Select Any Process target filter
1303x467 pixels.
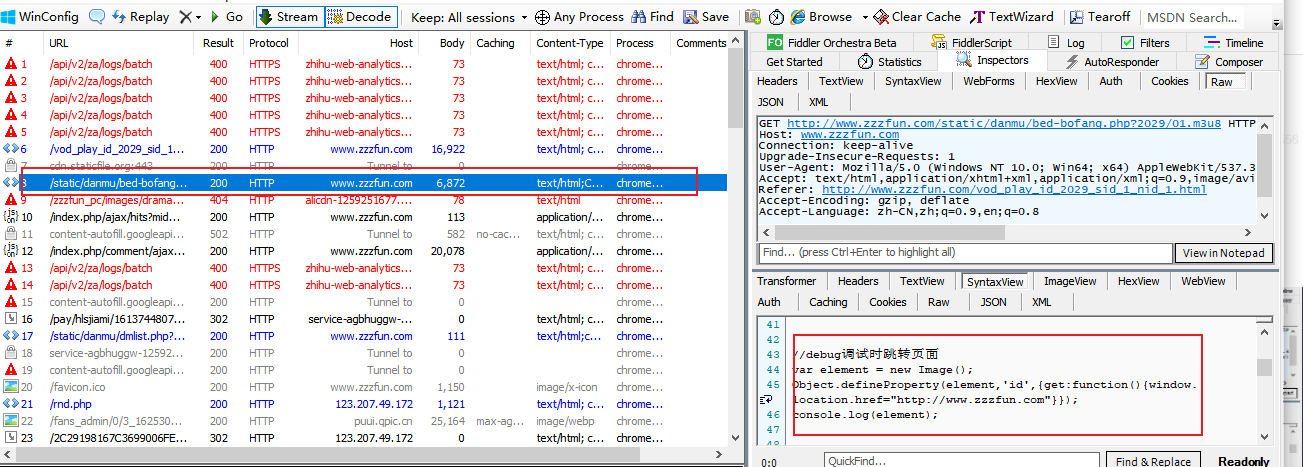coord(580,17)
